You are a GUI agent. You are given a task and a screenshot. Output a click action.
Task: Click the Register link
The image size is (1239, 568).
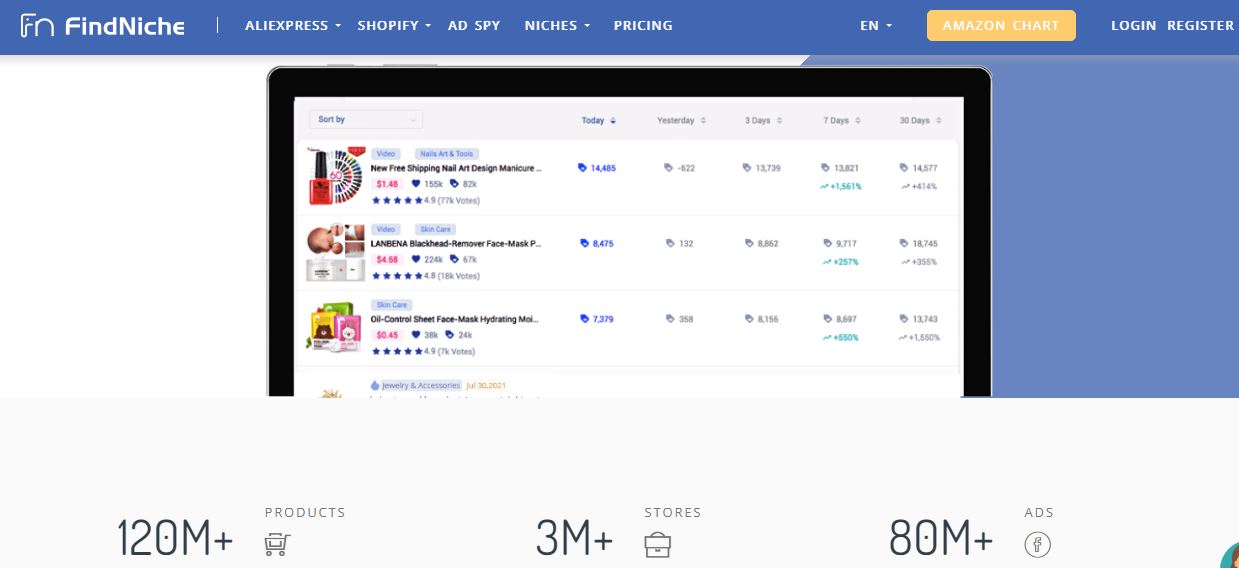click(x=1200, y=26)
